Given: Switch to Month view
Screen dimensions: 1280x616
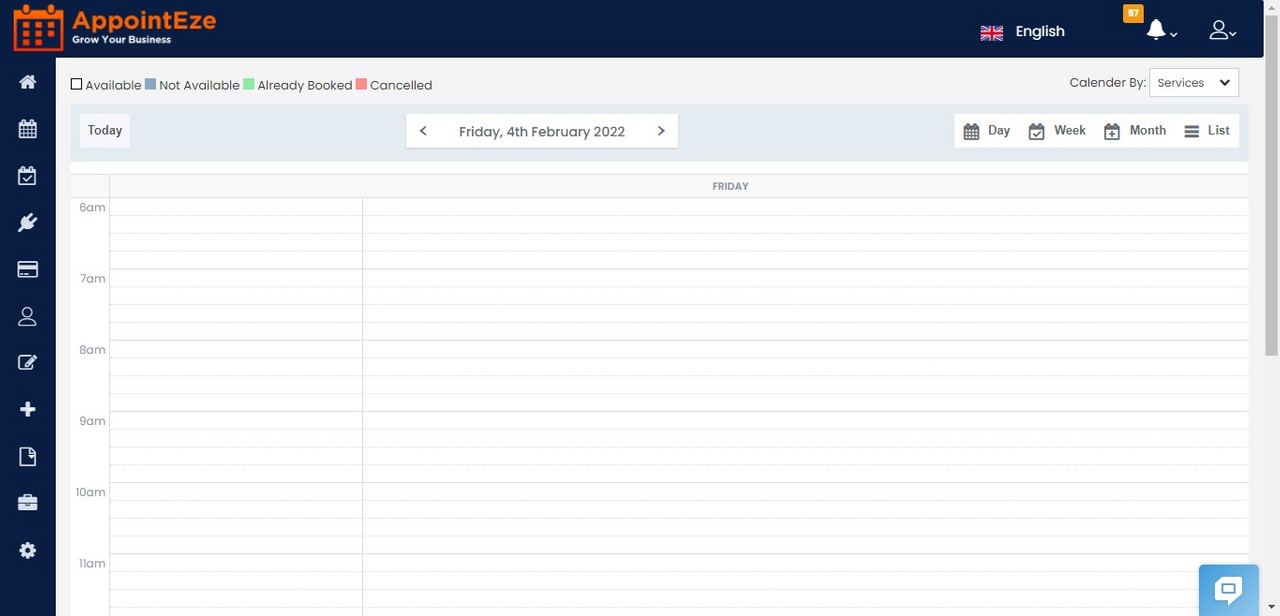Looking at the screenshot, I should tap(1135, 131).
